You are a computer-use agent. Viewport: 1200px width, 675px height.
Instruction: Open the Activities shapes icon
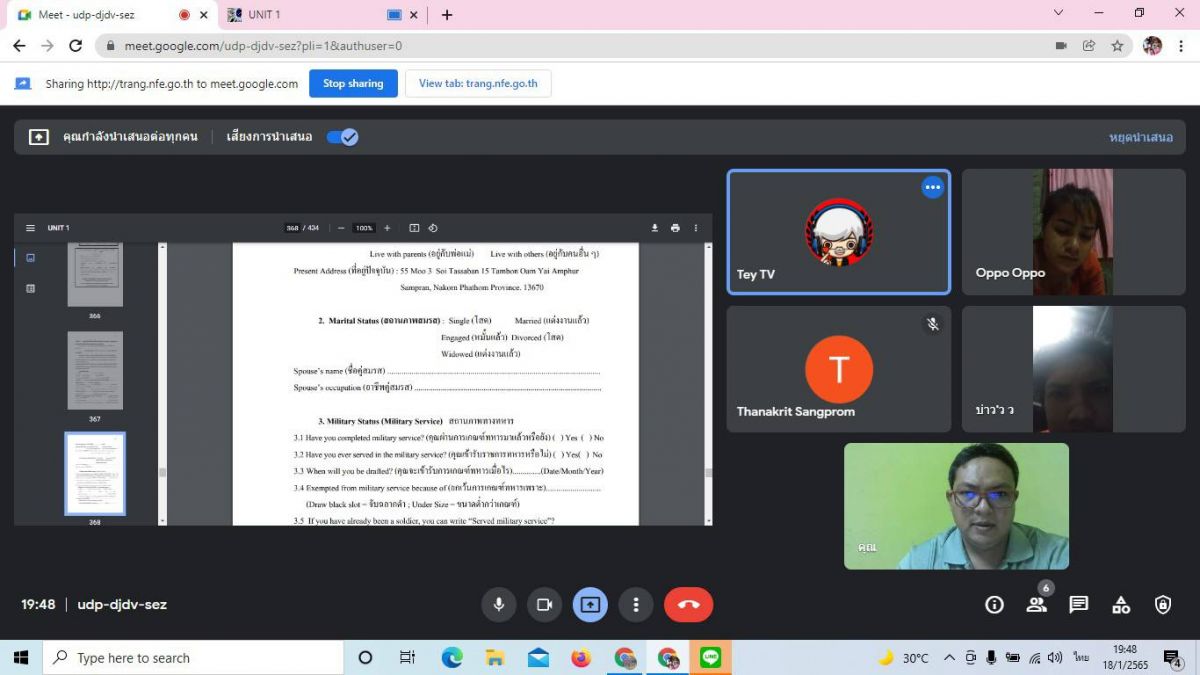(1121, 604)
